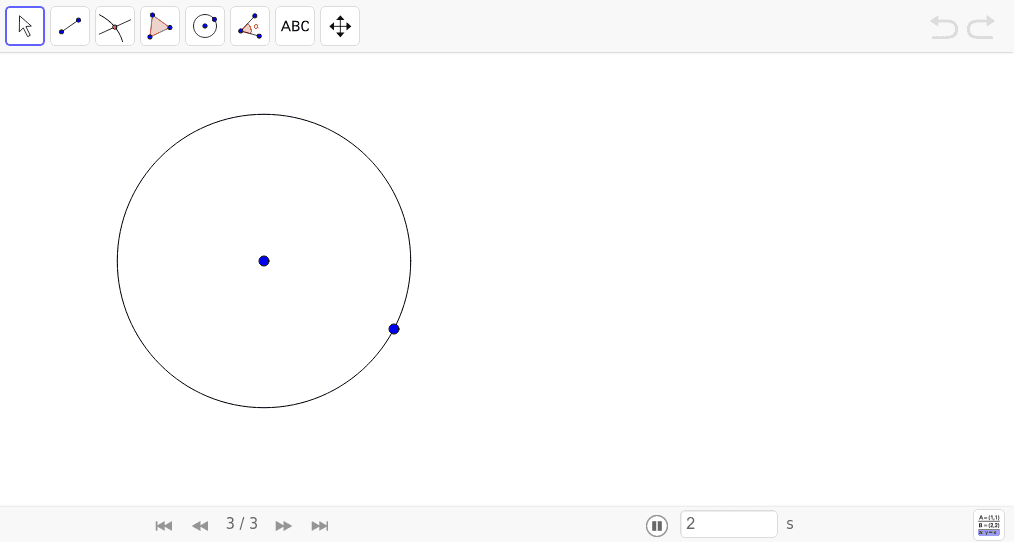Screen dimensions: 1015x543
Task: Click the "3 / 3" step counter
Action: click(242, 524)
